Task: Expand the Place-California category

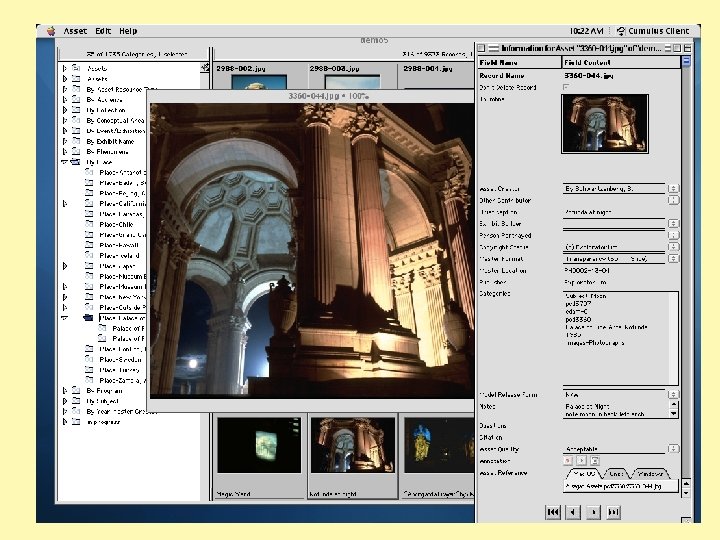Action: pyautogui.click(x=65, y=203)
